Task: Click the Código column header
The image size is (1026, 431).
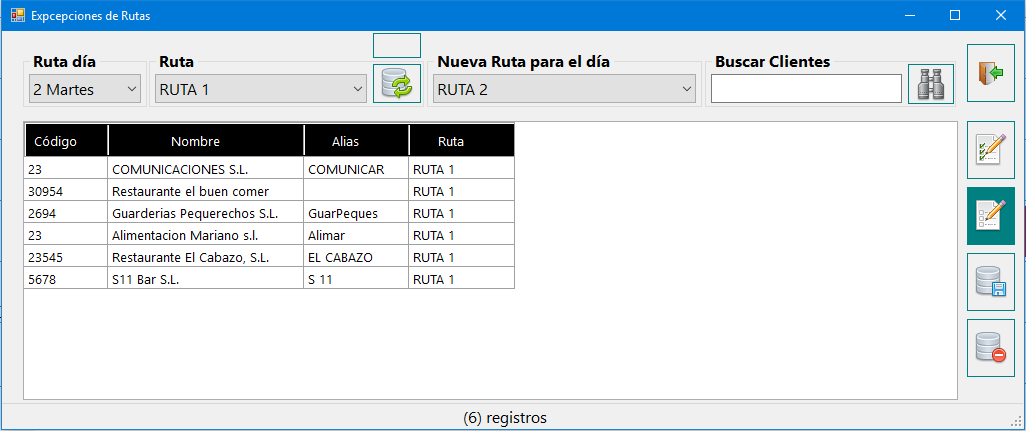Action: pos(66,141)
